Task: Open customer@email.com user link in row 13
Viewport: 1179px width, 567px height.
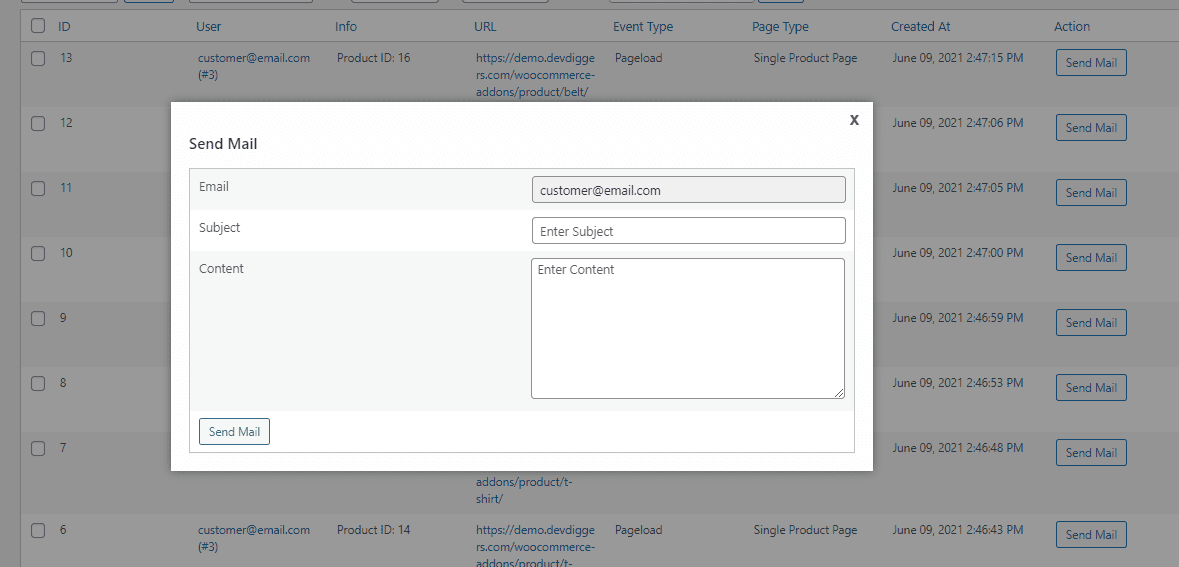Action: (x=254, y=66)
